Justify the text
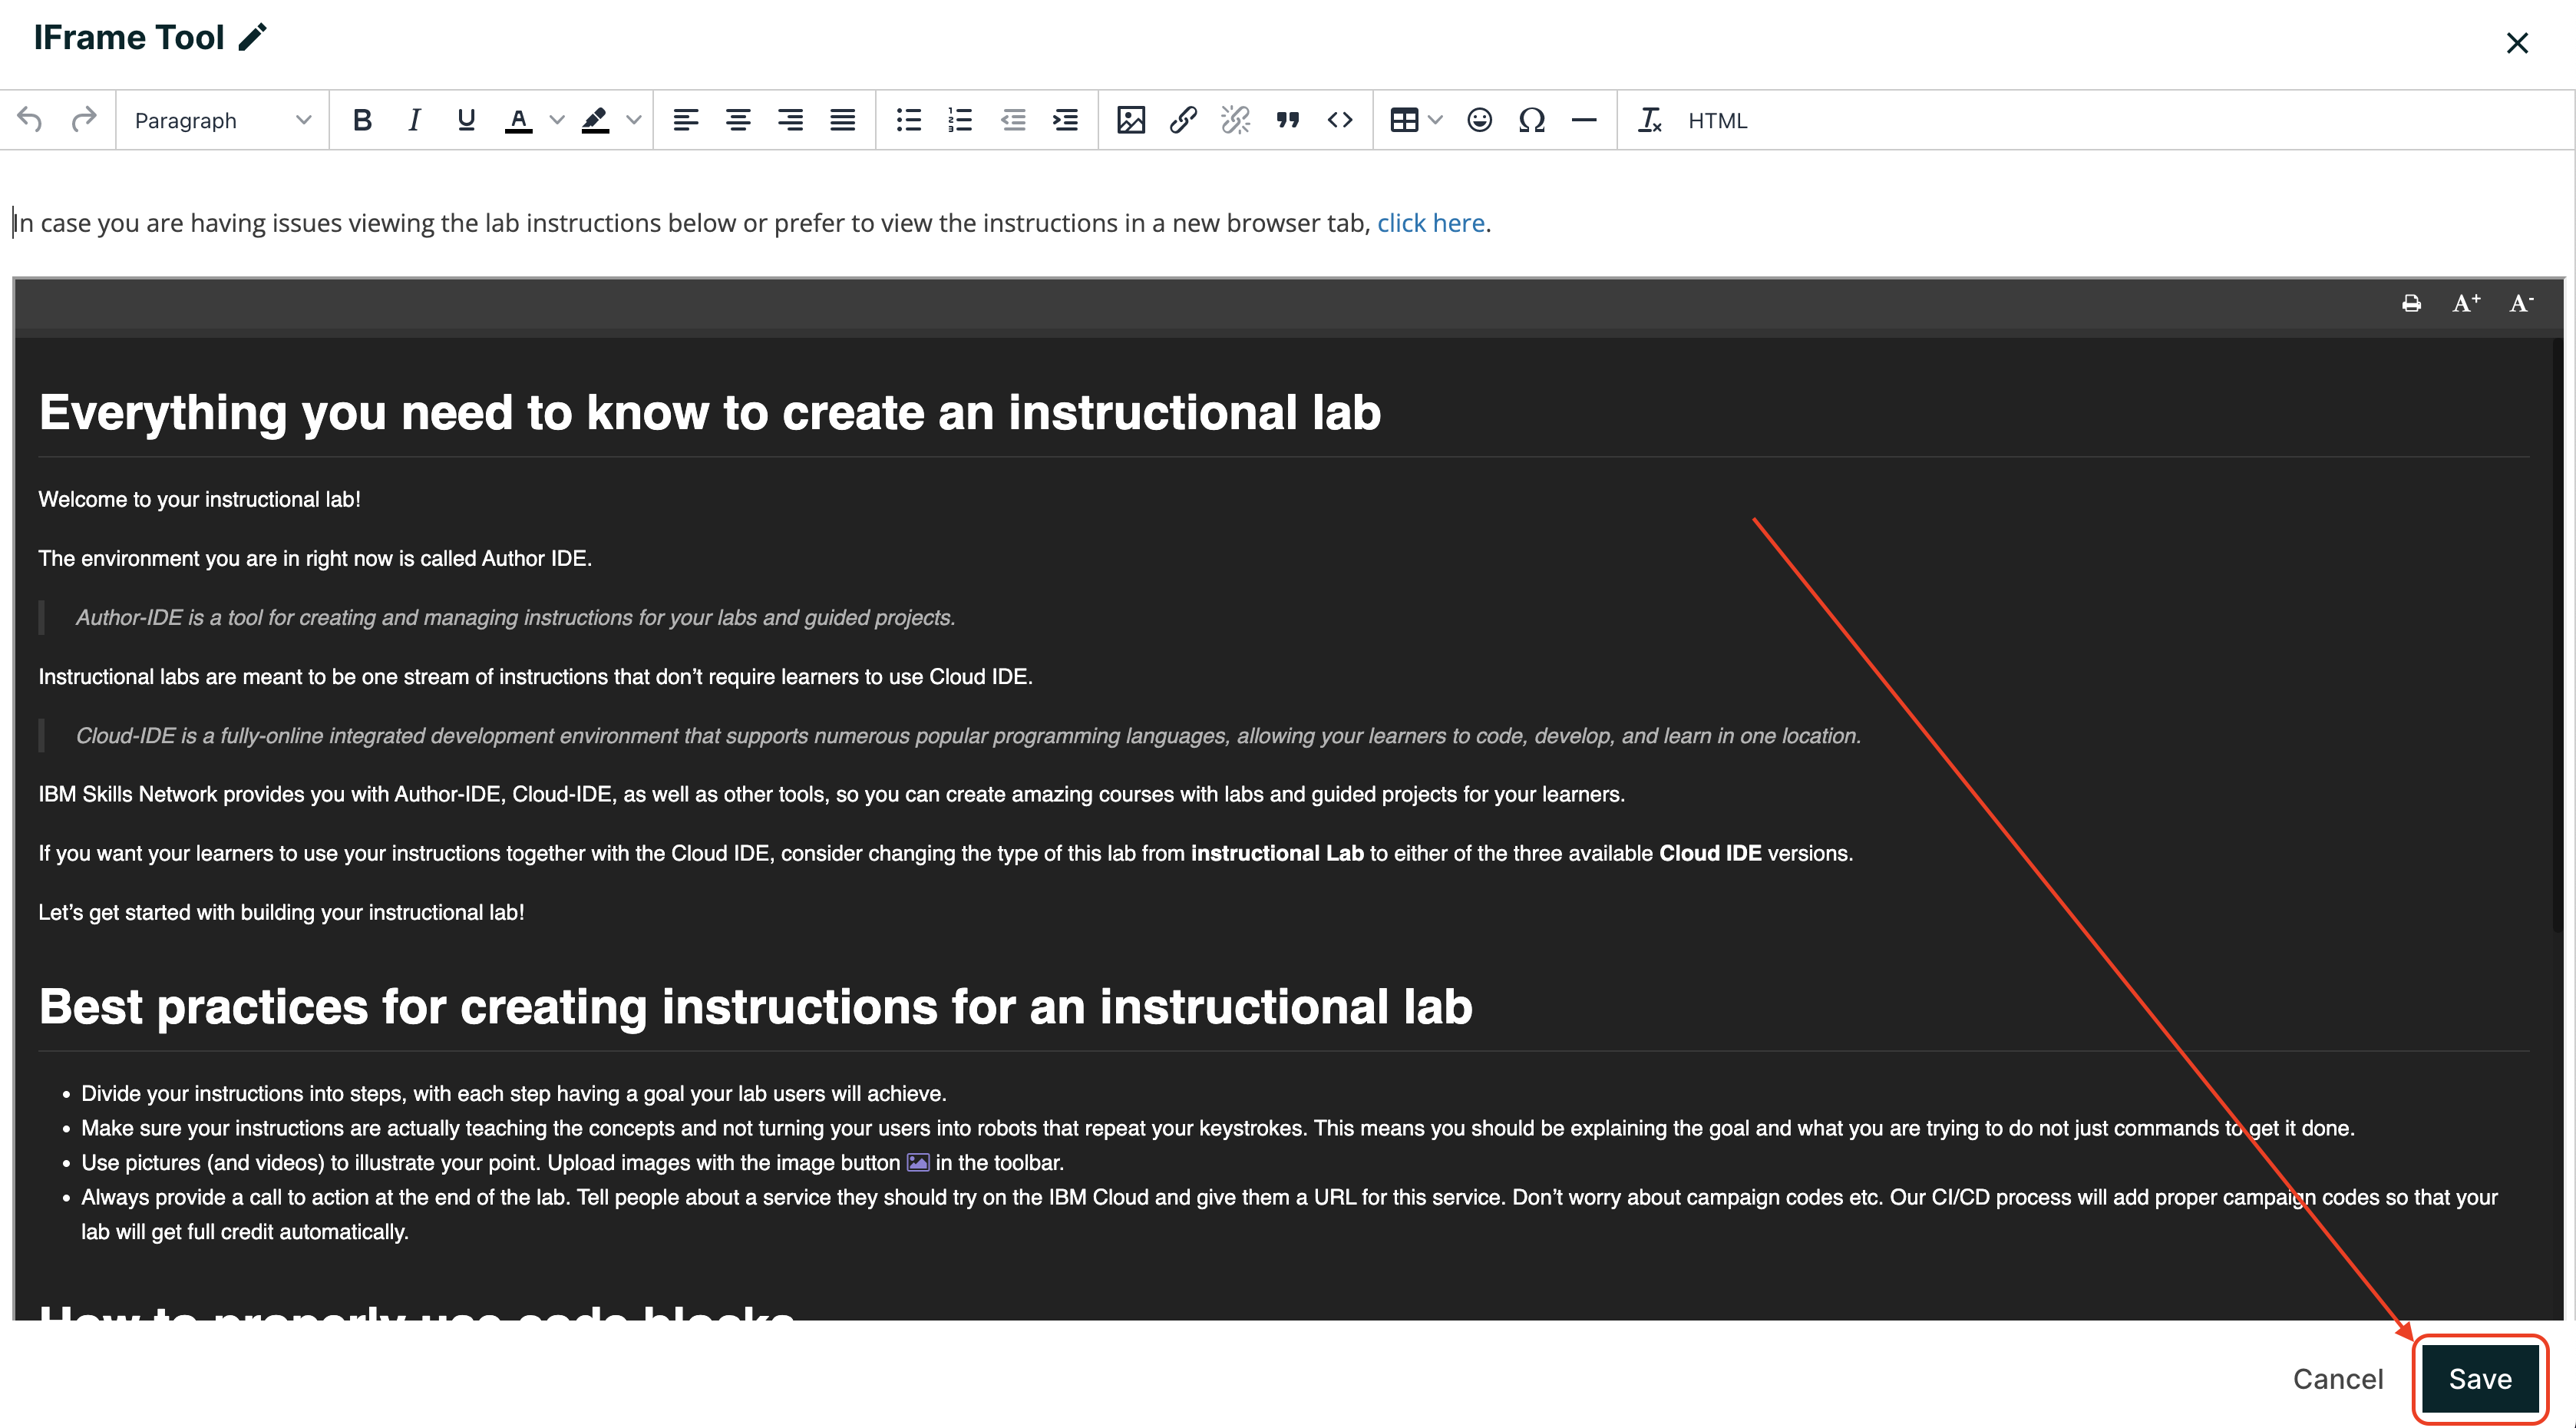Viewport: 2576px width, 1428px height. pyautogui.click(x=842, y=120)
